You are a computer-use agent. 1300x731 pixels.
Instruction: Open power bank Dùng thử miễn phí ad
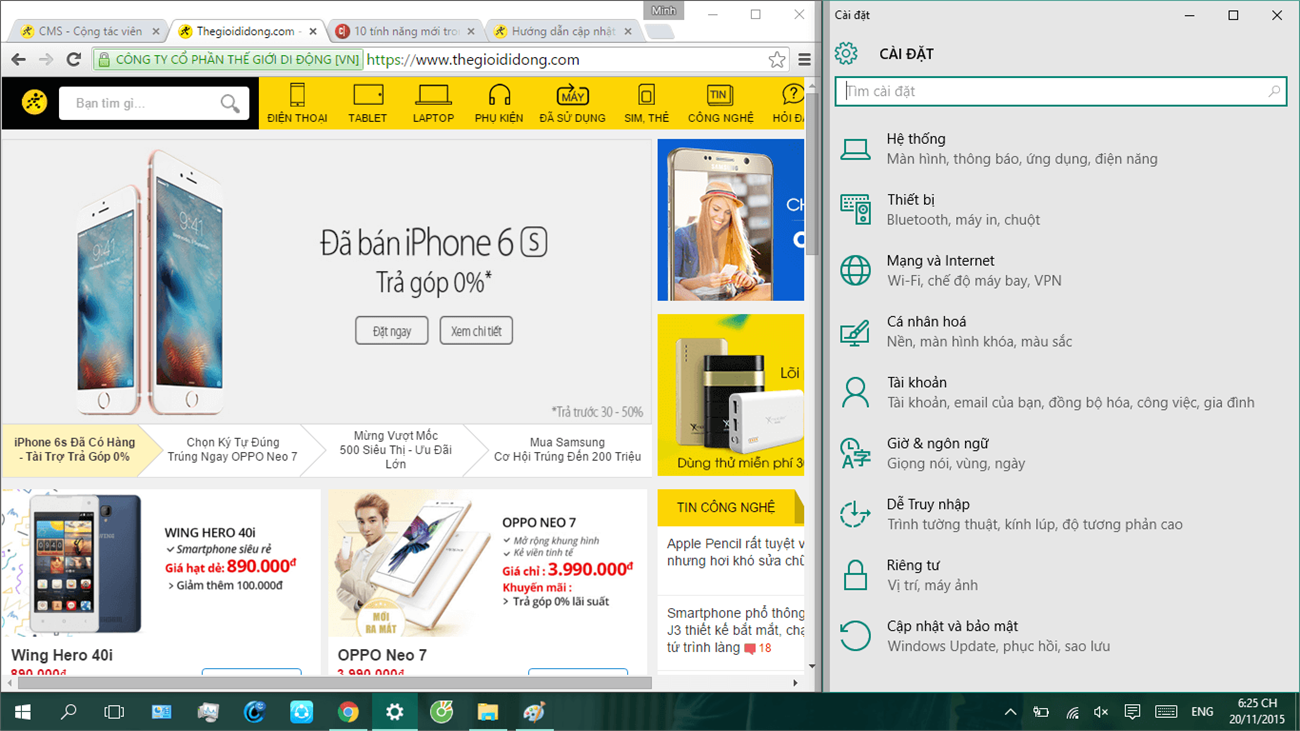[731, 395]
